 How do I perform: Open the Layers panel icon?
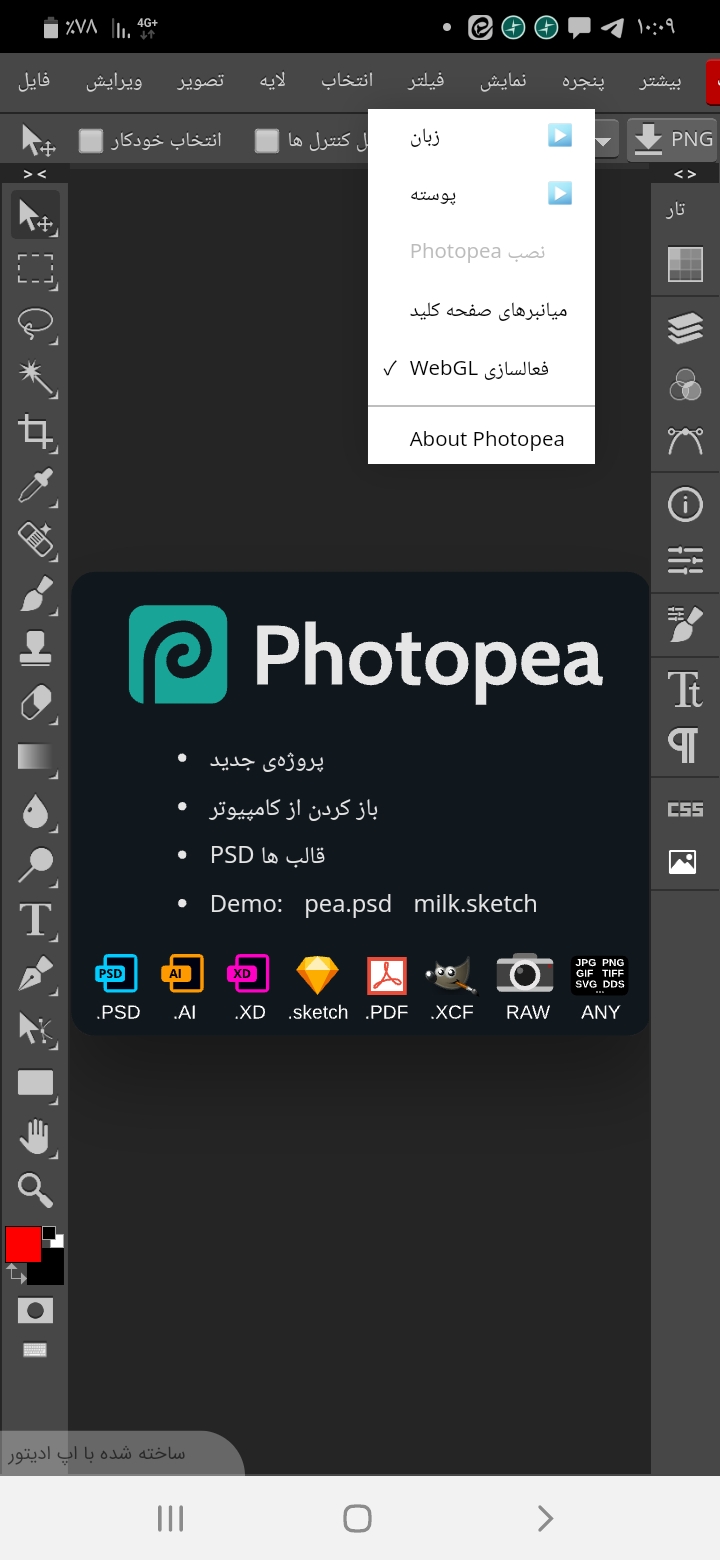click(685, 328)
